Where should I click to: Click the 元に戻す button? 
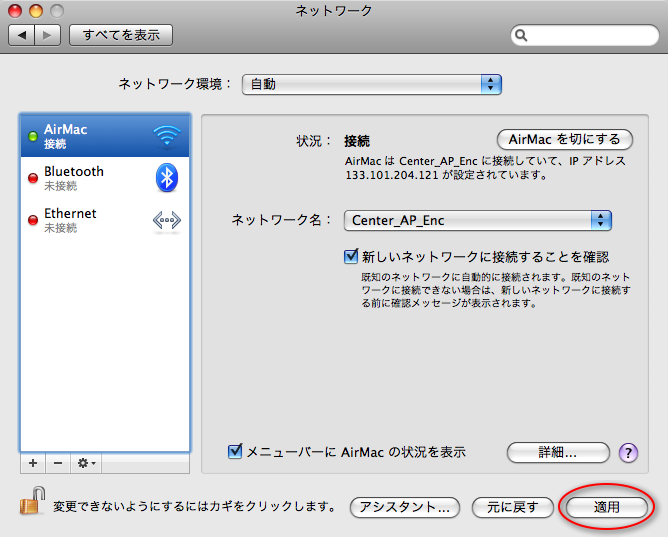[513, 507]
